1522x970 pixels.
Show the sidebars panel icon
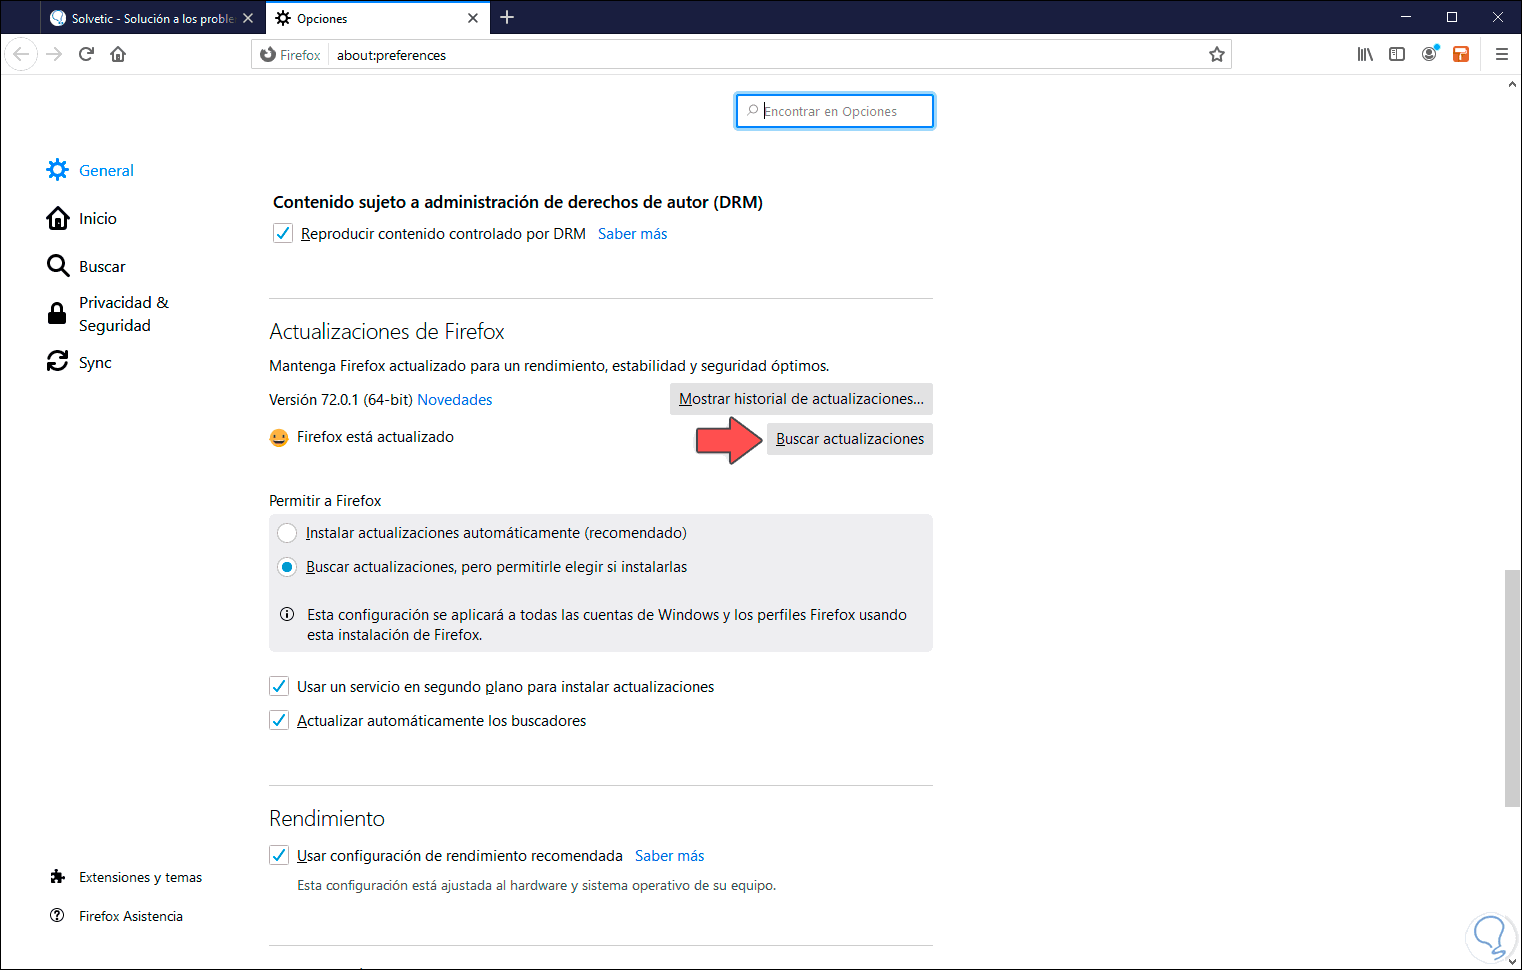pyautogui.click(x=1397, y=54)
